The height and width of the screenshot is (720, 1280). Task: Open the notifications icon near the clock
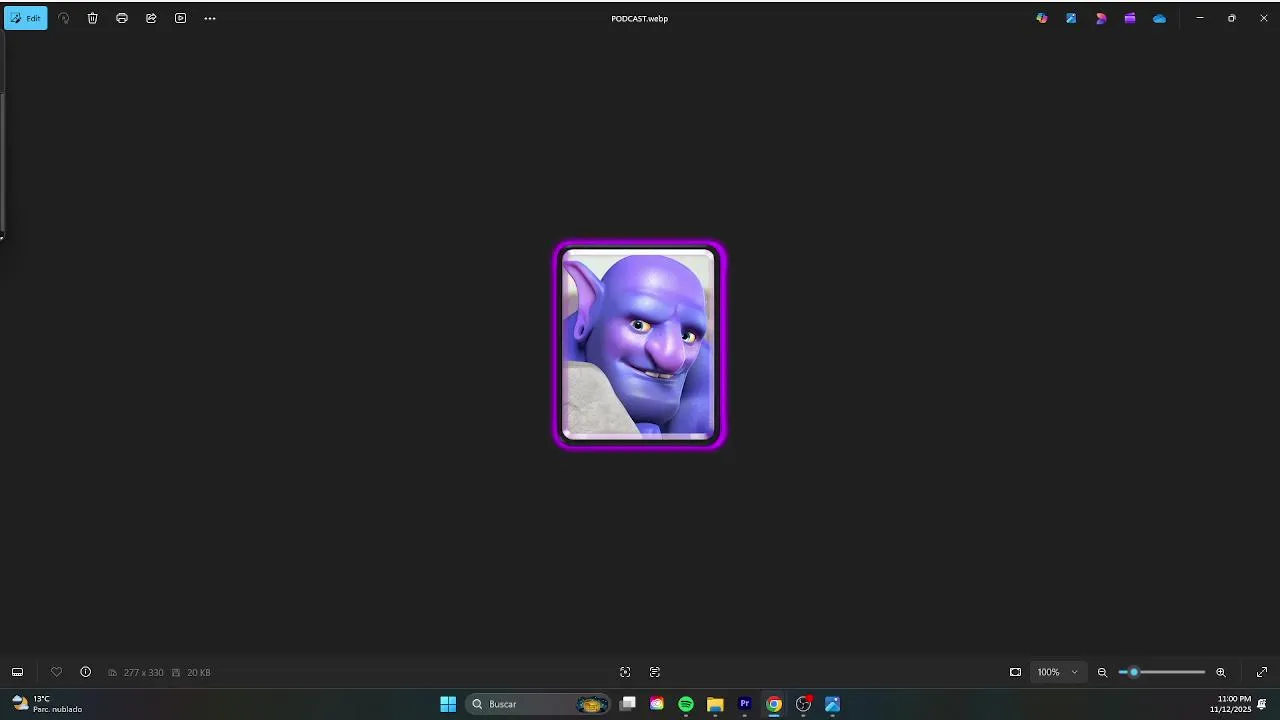pos(1263,704)
